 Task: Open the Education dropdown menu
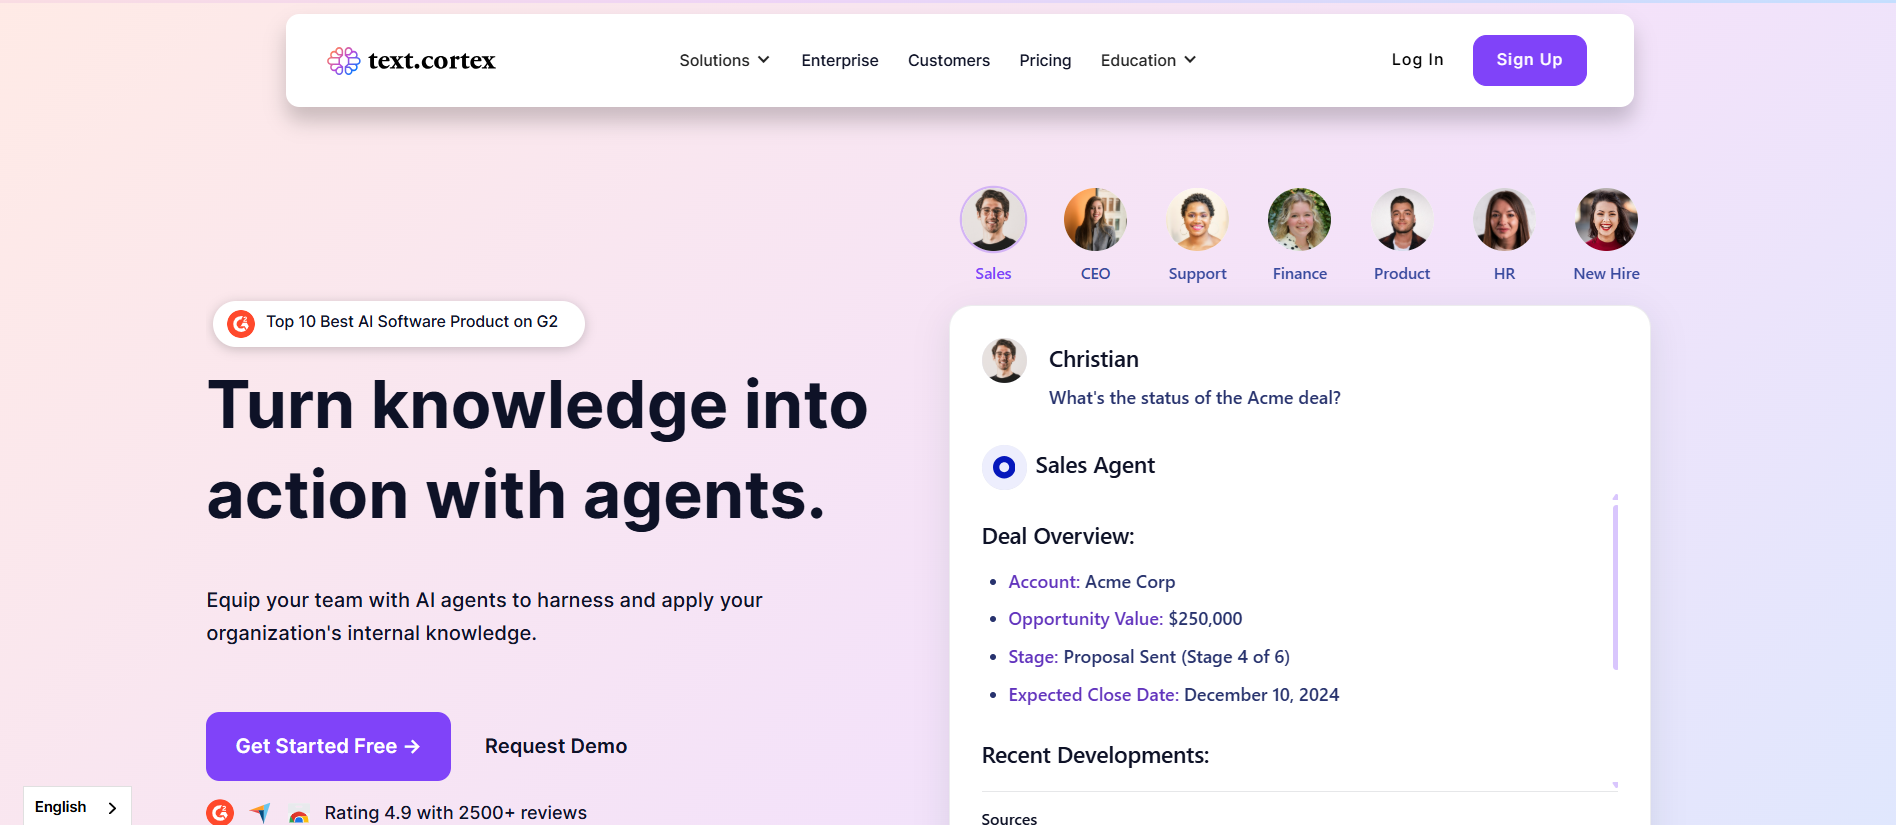(x=1148, y=60)
